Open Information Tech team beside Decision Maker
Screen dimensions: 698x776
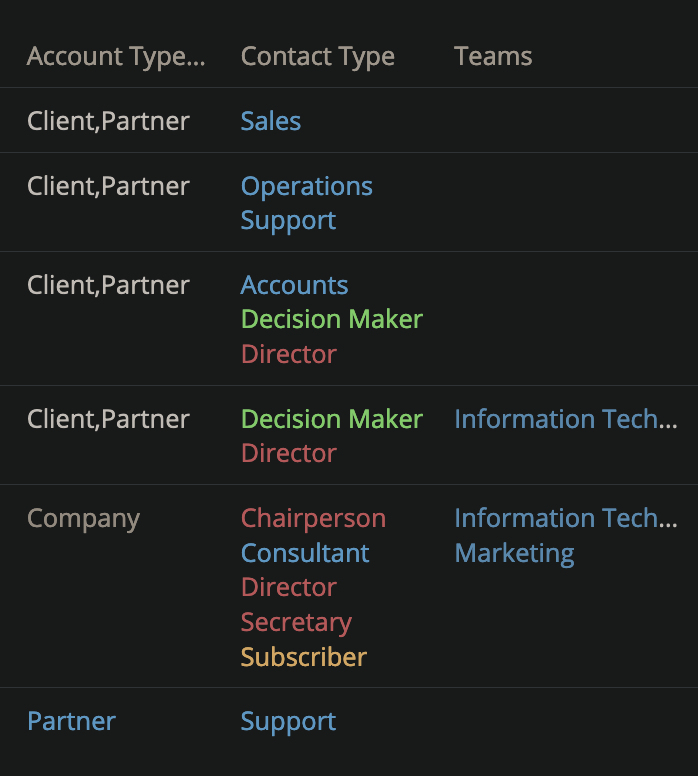[565, 419]
